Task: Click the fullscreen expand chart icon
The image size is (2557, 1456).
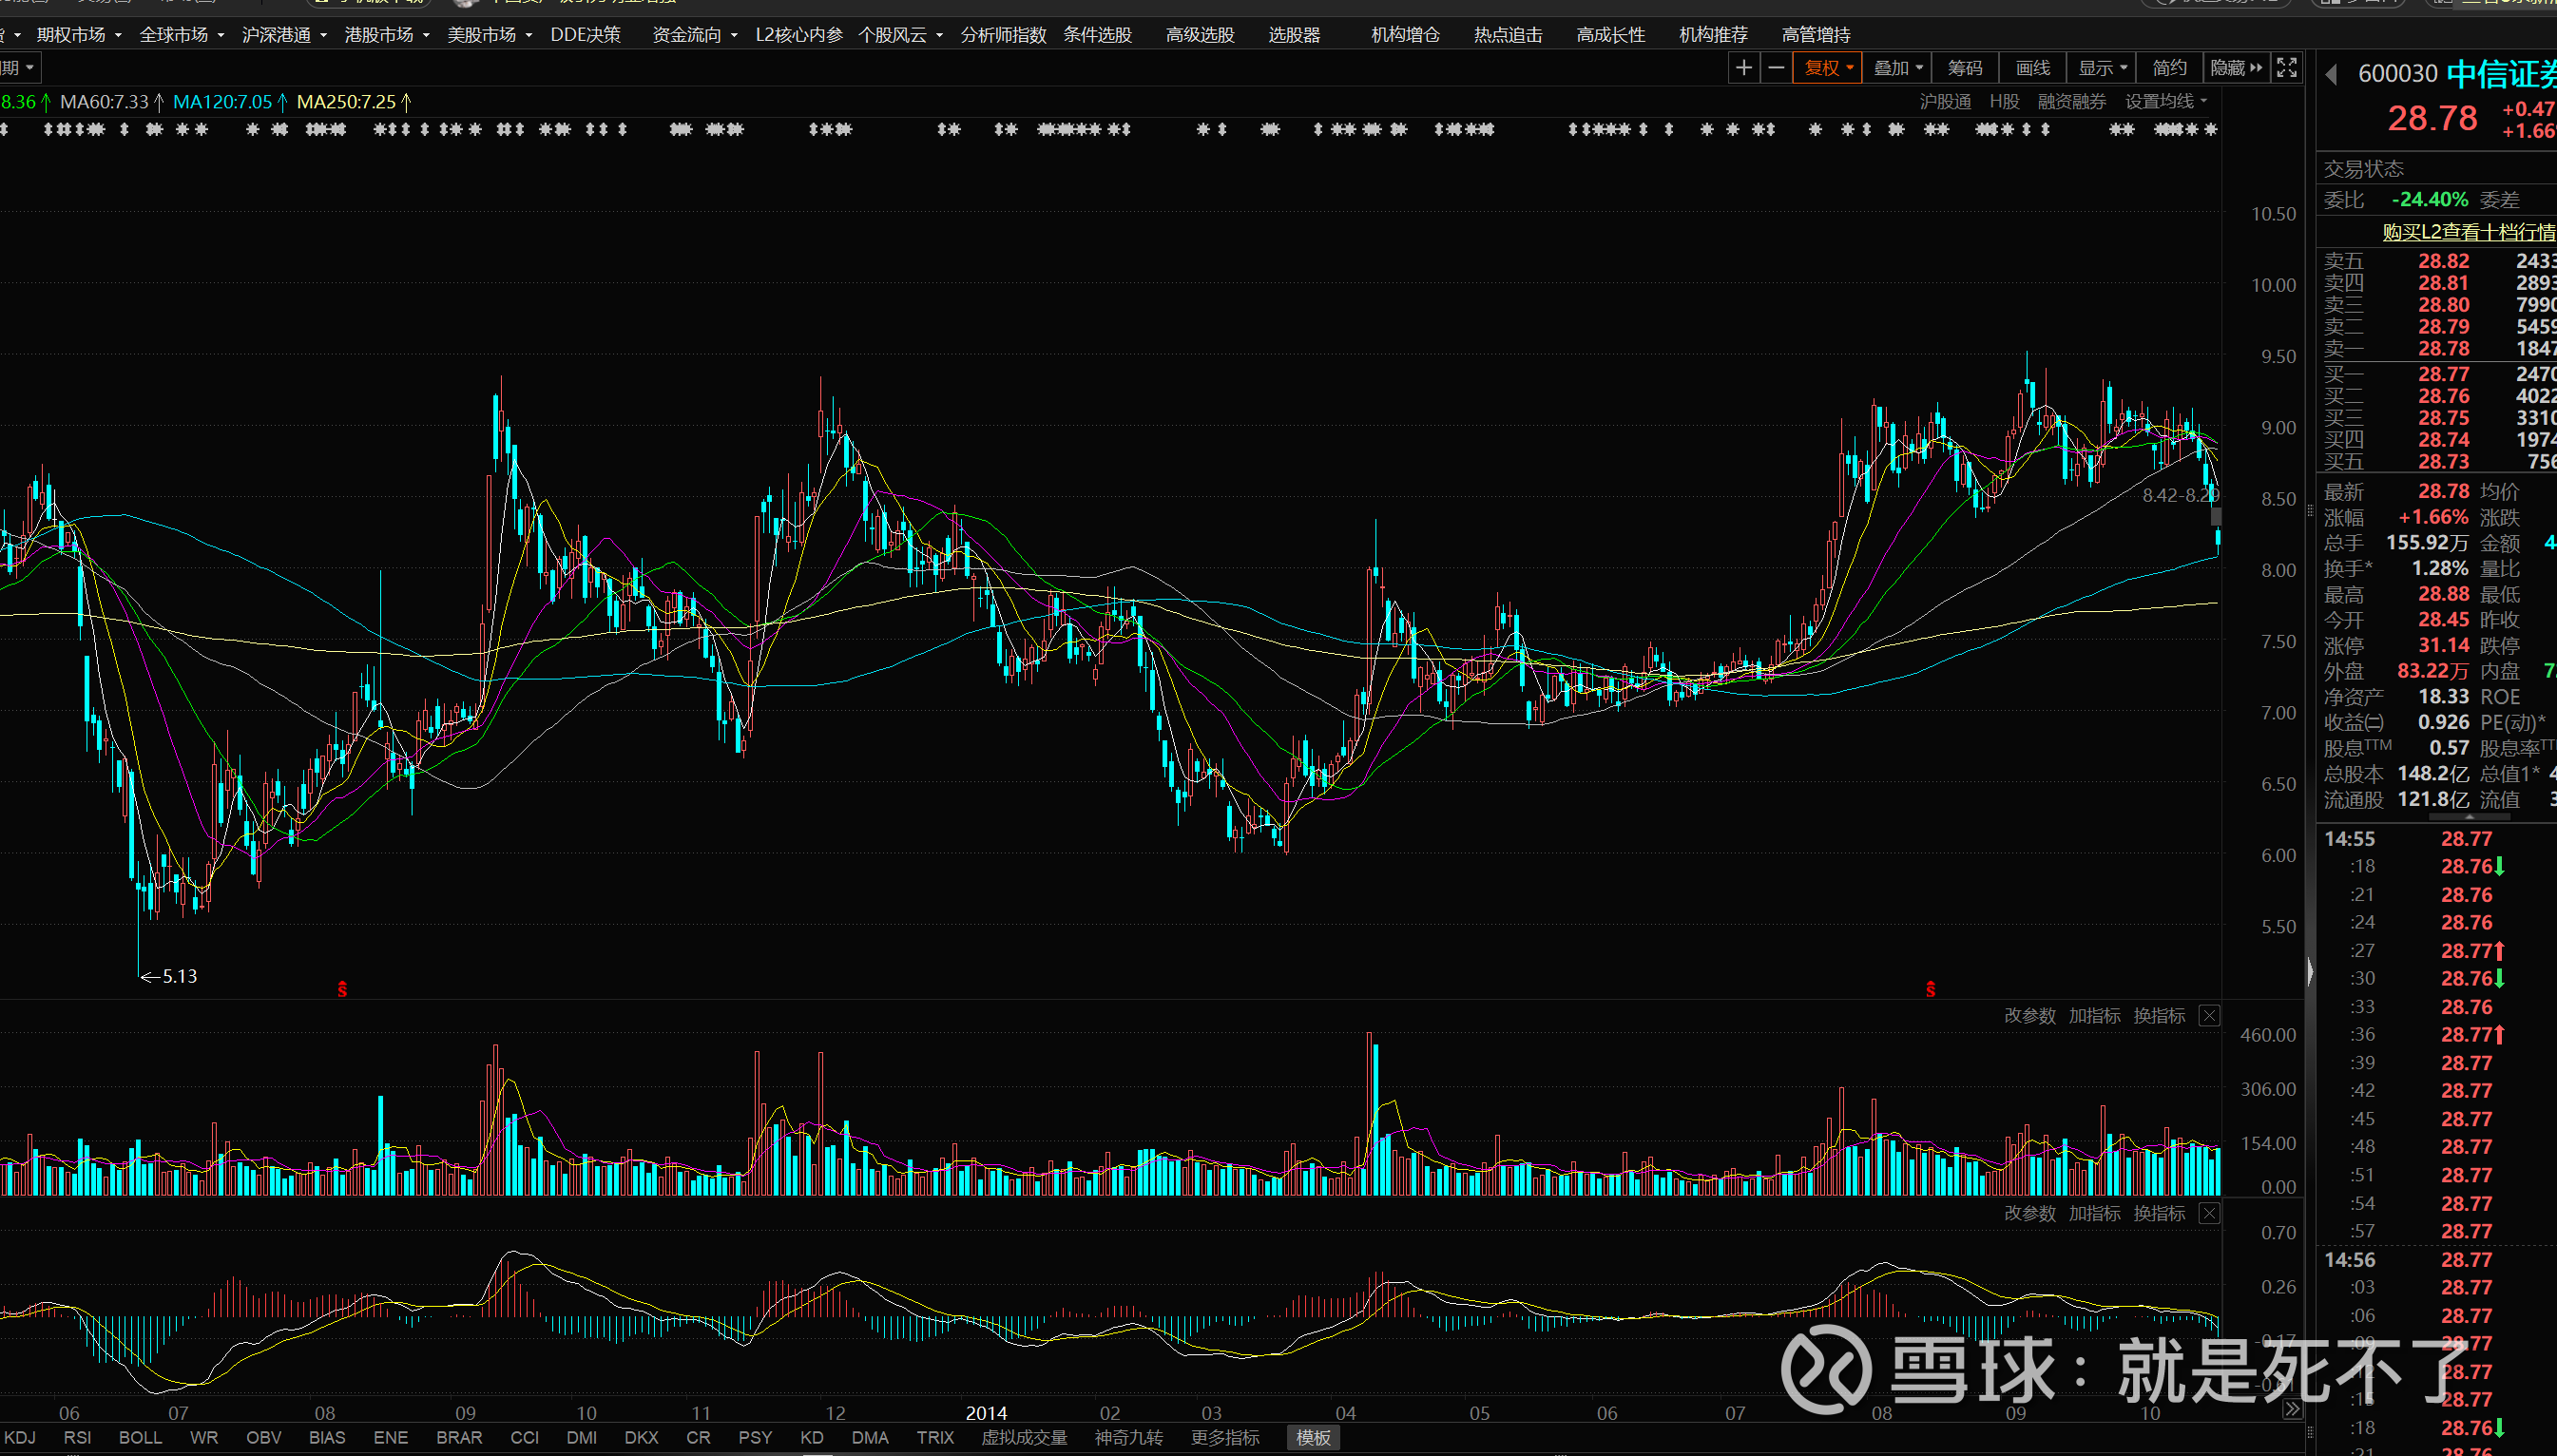Action: click(x=2286, y=68)
